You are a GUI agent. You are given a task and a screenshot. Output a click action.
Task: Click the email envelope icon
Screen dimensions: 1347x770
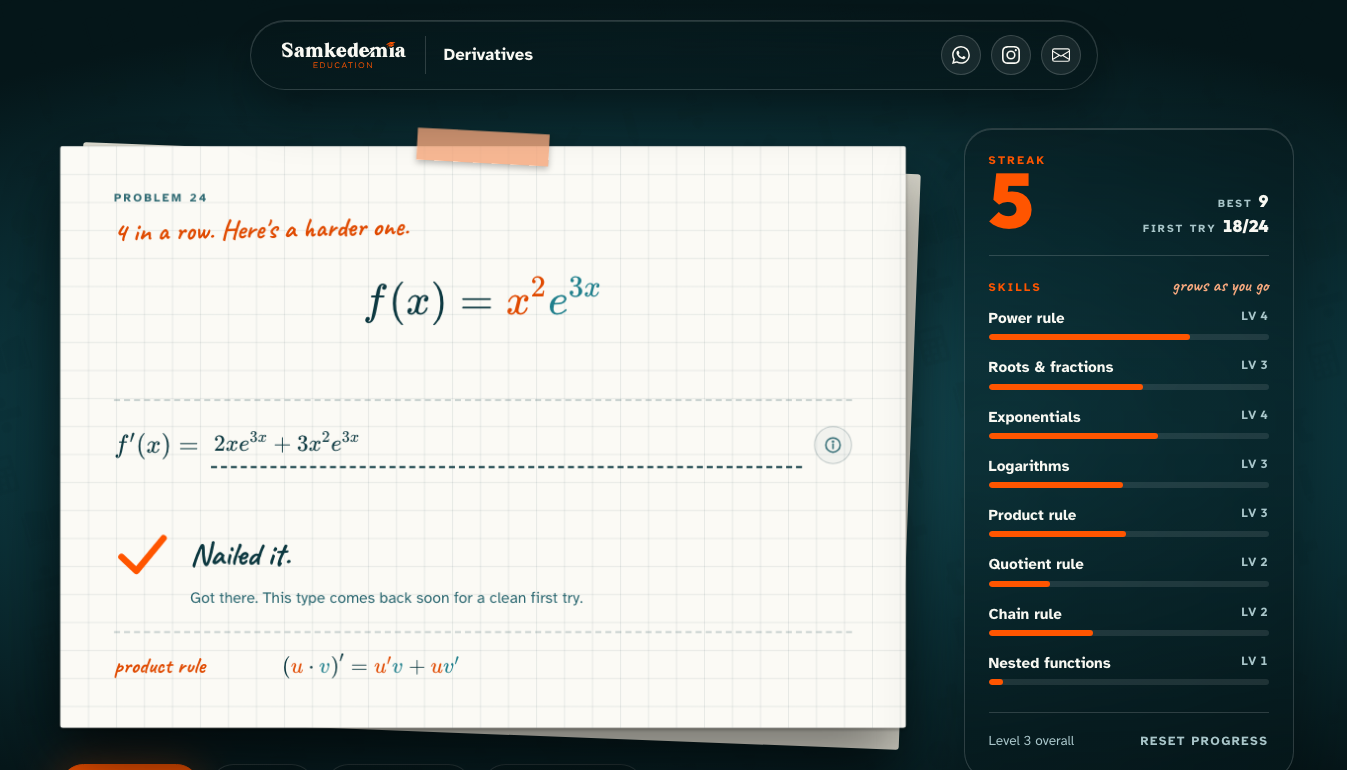[1061, 55]
